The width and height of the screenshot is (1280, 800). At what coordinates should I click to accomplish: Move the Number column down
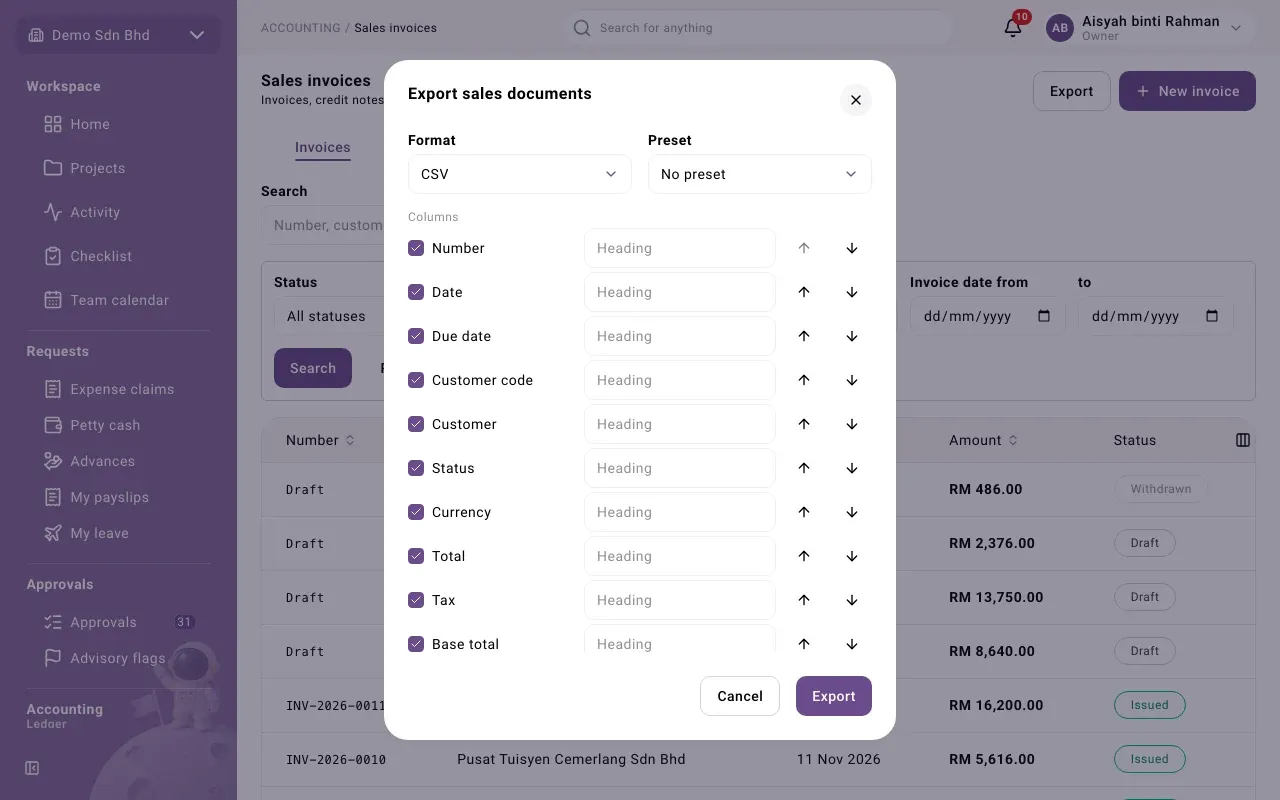852,248
